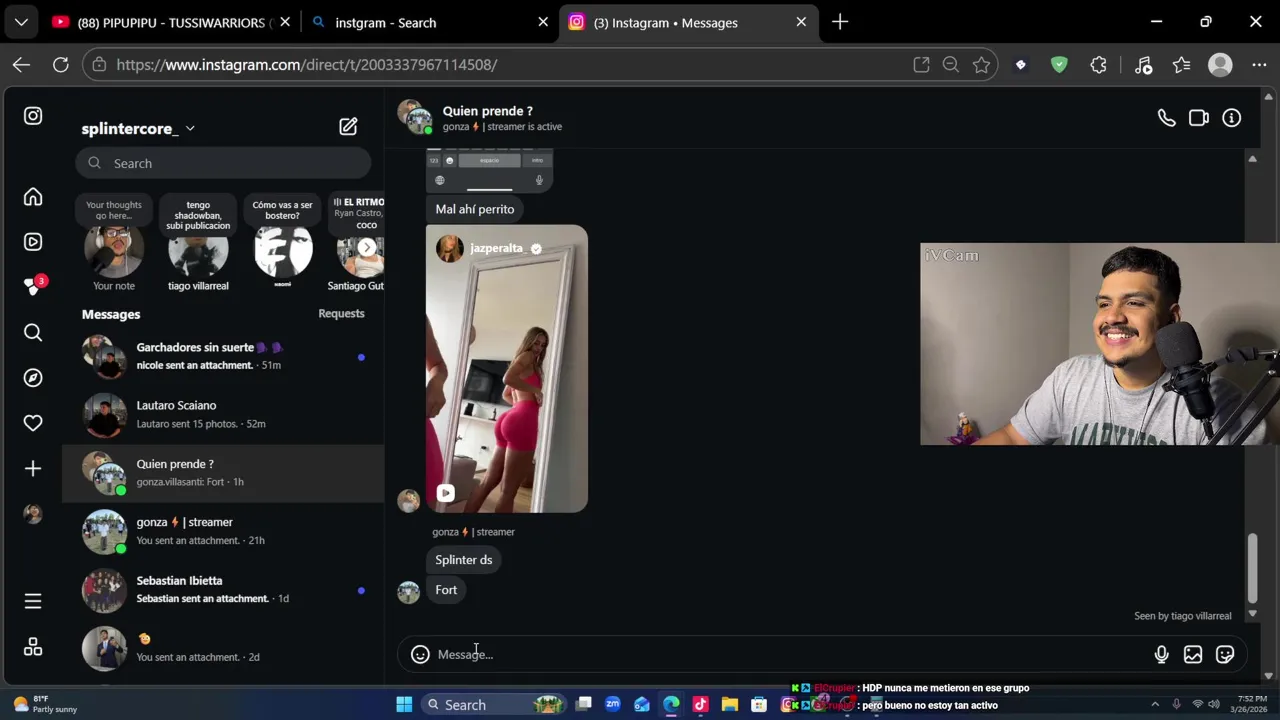
Task: Open profile avatar in Instagram sidebar
Action: point(33,514)
